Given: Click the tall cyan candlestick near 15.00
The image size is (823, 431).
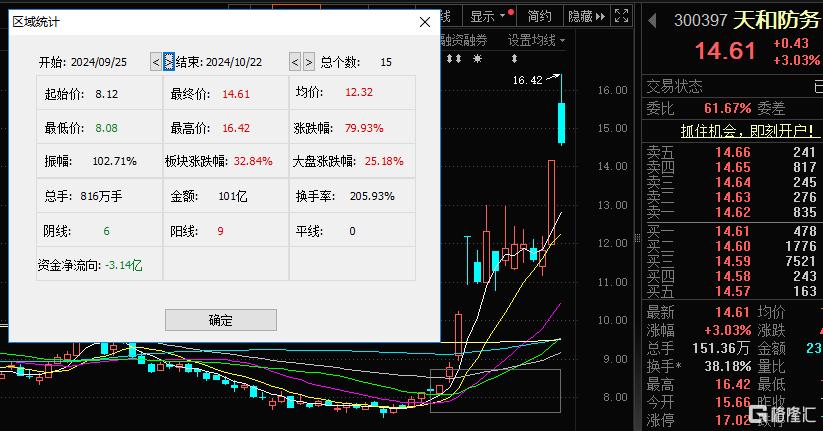Looking at the screenshot, I should tap(561, 123).
